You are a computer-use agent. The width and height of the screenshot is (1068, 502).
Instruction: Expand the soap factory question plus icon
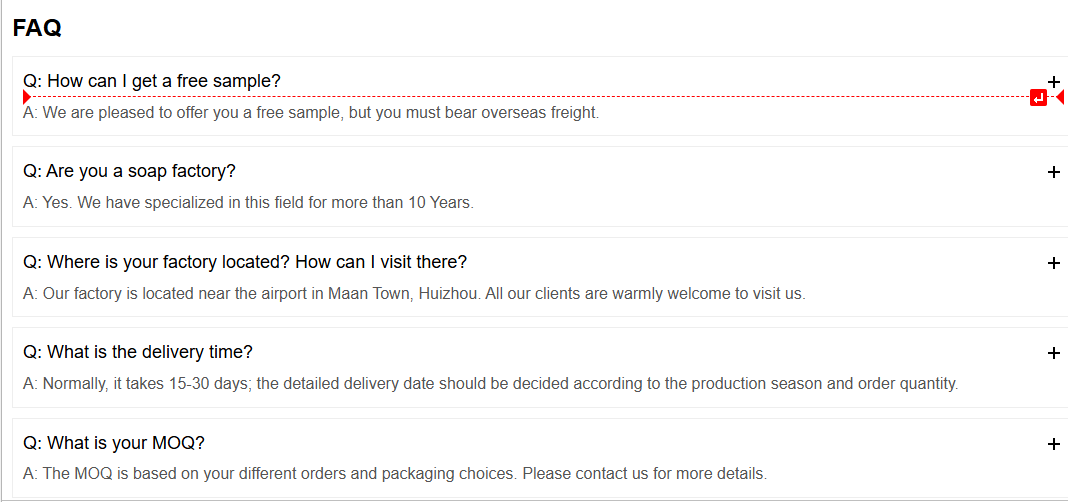[1054, 172]
